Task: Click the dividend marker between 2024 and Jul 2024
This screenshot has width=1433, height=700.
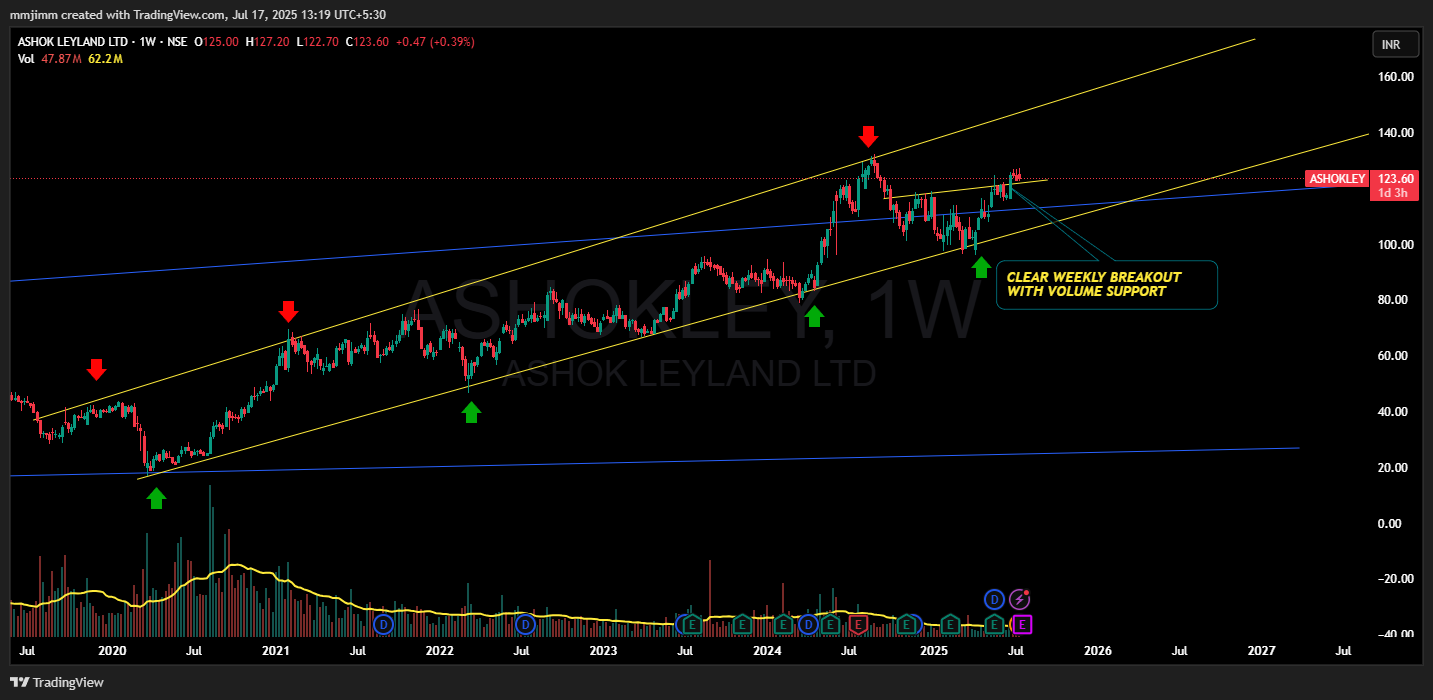Action: 808,625
